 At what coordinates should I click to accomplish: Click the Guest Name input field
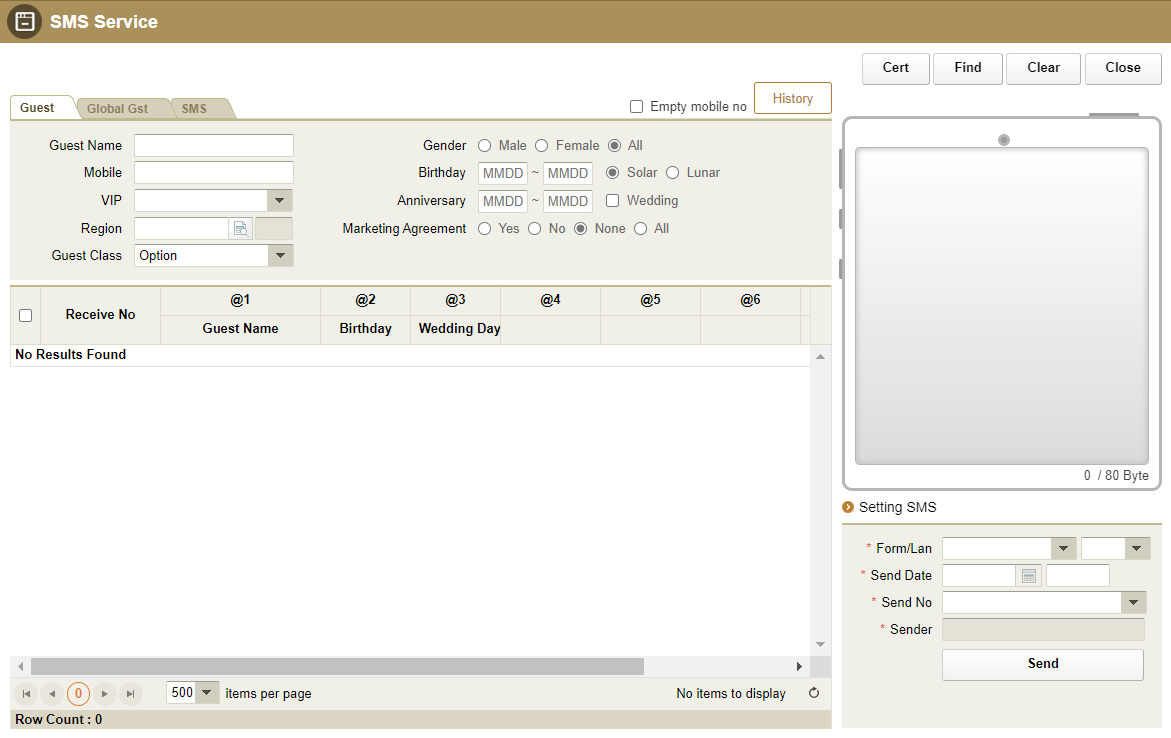pyautogui.click(x=214, y=146)
